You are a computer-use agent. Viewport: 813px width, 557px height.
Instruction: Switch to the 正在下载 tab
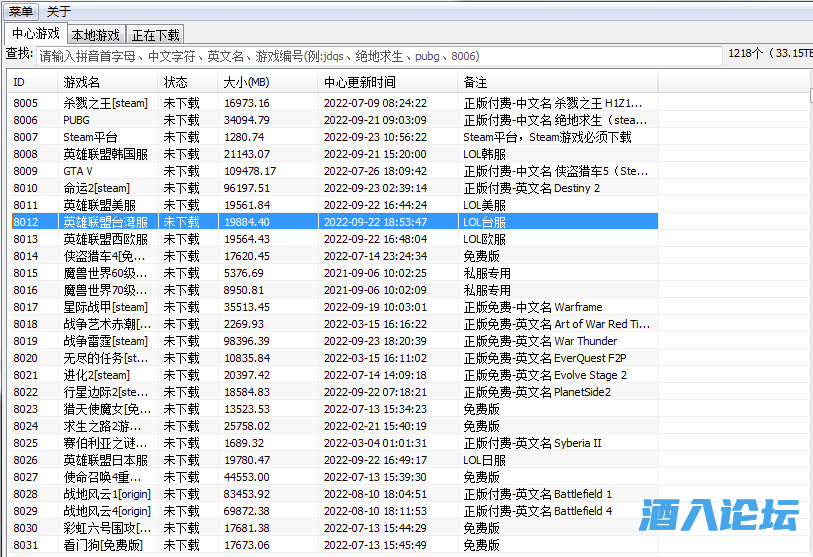[156, 36]
